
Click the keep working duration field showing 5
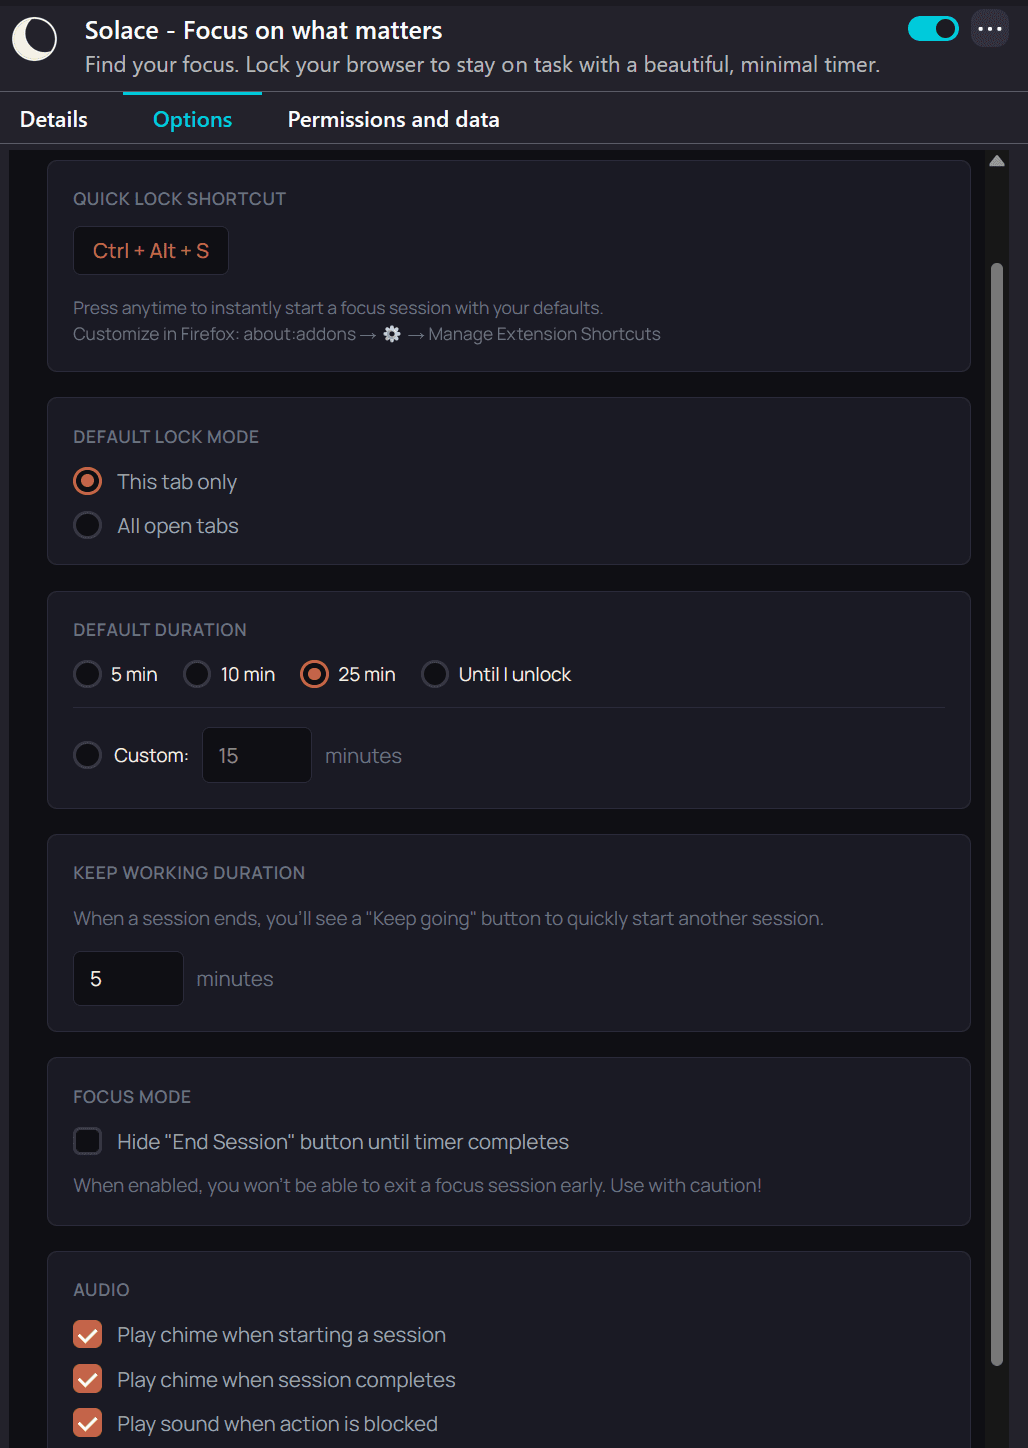128,978
